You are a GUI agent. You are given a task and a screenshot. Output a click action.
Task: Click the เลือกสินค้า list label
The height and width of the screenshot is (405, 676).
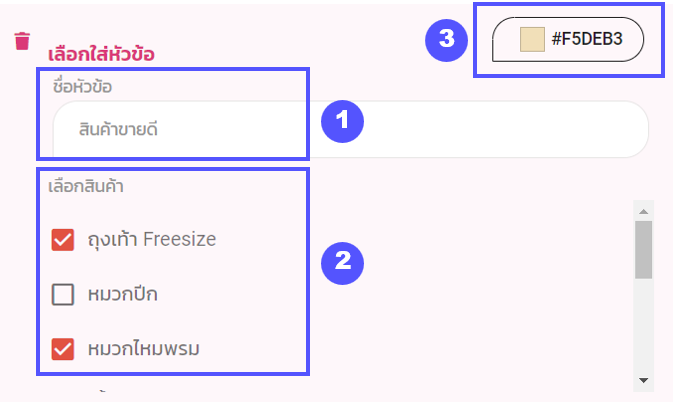pos(86,186)
